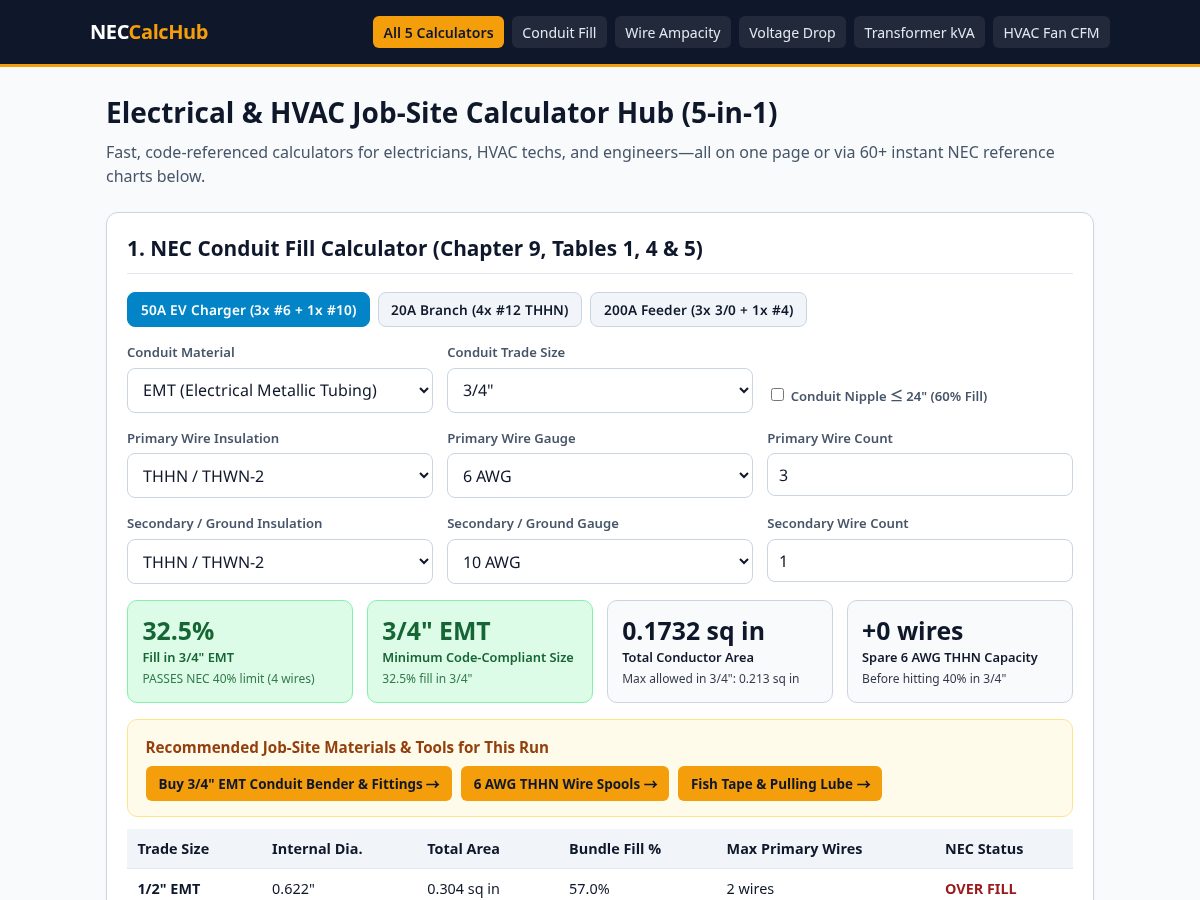
Task: Load the 200A Feeder preset
Action: (698, 310)
